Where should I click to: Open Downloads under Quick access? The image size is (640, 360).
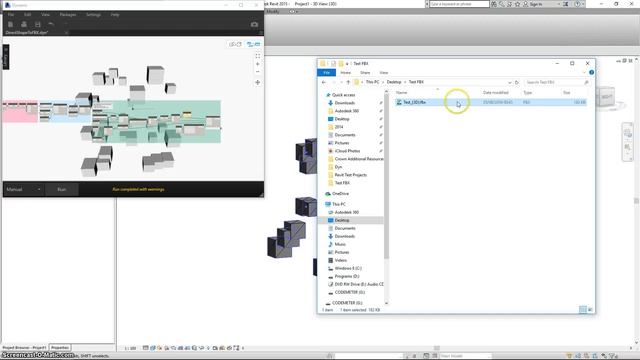[344, 103]
